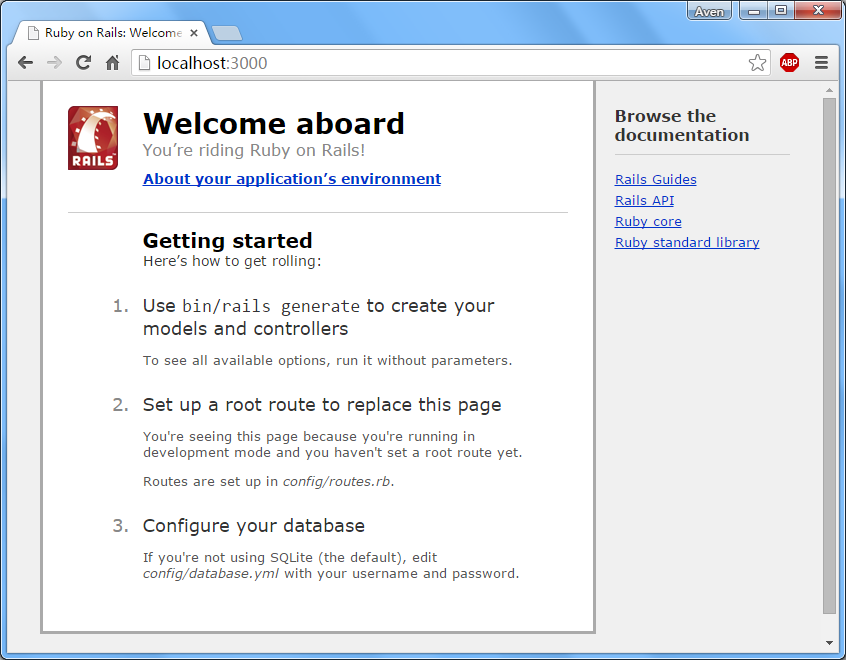Click the browser Forward arrow
This screenshot has height=660, width=846.
tap(54, 63)
